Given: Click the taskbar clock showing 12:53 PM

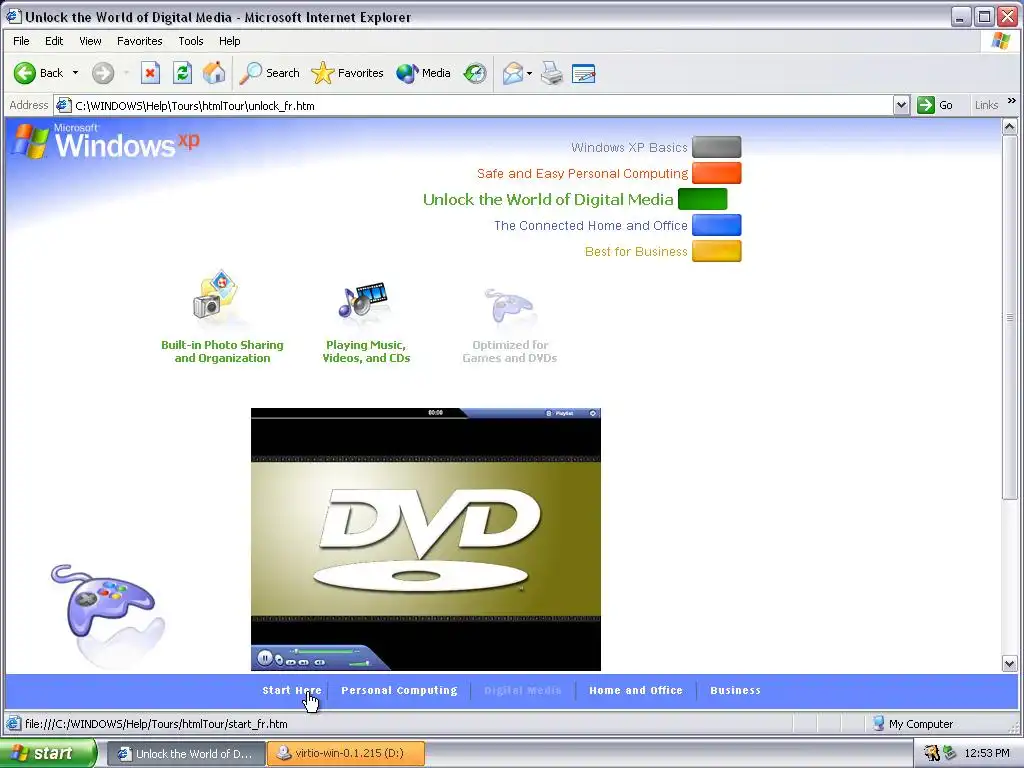Looking at the screenshot, I should pyautogui.click(x=987, y=754).
